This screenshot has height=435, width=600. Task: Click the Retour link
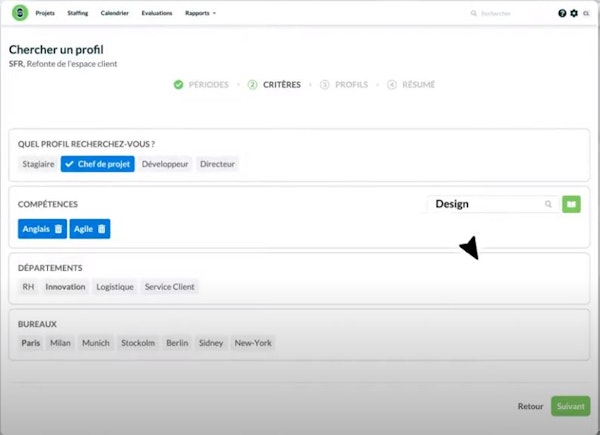point(530,407)
